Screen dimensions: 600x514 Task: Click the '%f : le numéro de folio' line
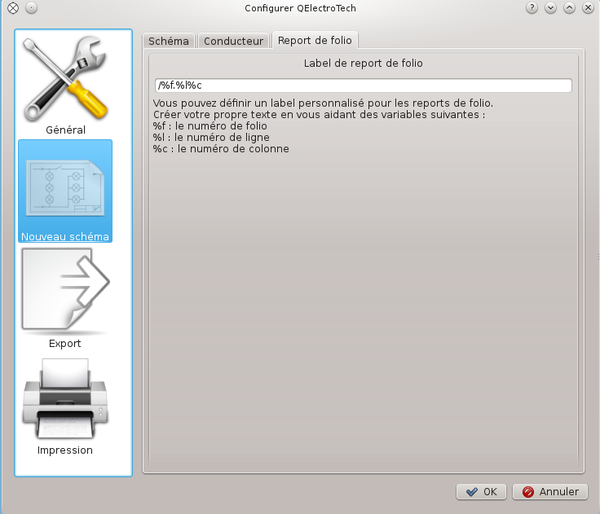click(210, 126)
